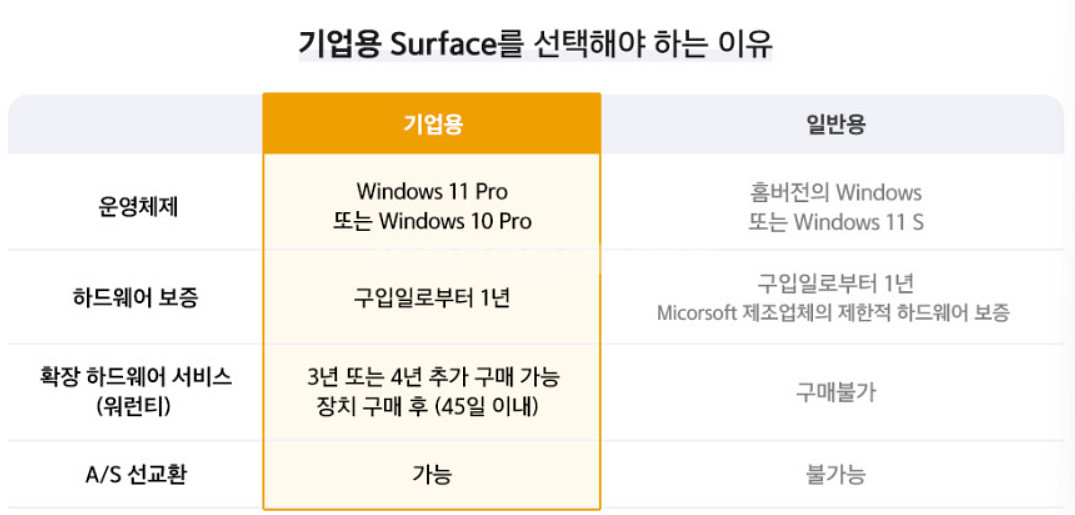Click the 일반용 column header
Image resolution: width=1075 pixels, height=515 pixels.
(835, 124)
